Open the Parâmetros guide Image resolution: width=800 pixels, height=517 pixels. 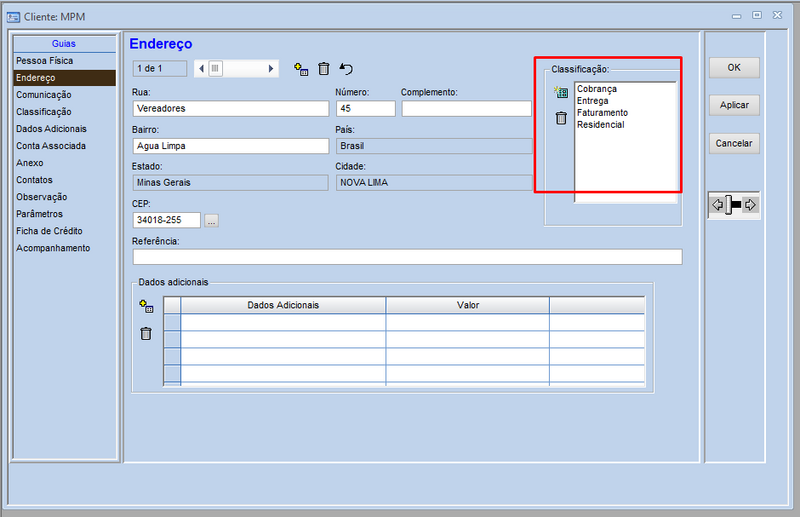click(65, 214)
